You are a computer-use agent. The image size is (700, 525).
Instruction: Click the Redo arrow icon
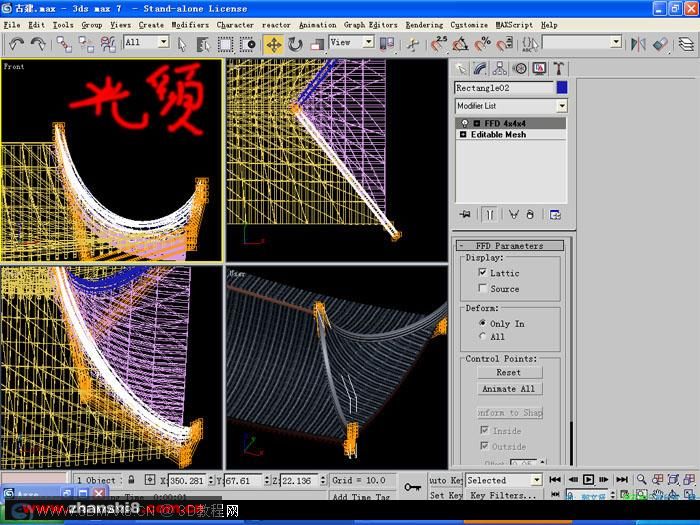pos(38,44)
